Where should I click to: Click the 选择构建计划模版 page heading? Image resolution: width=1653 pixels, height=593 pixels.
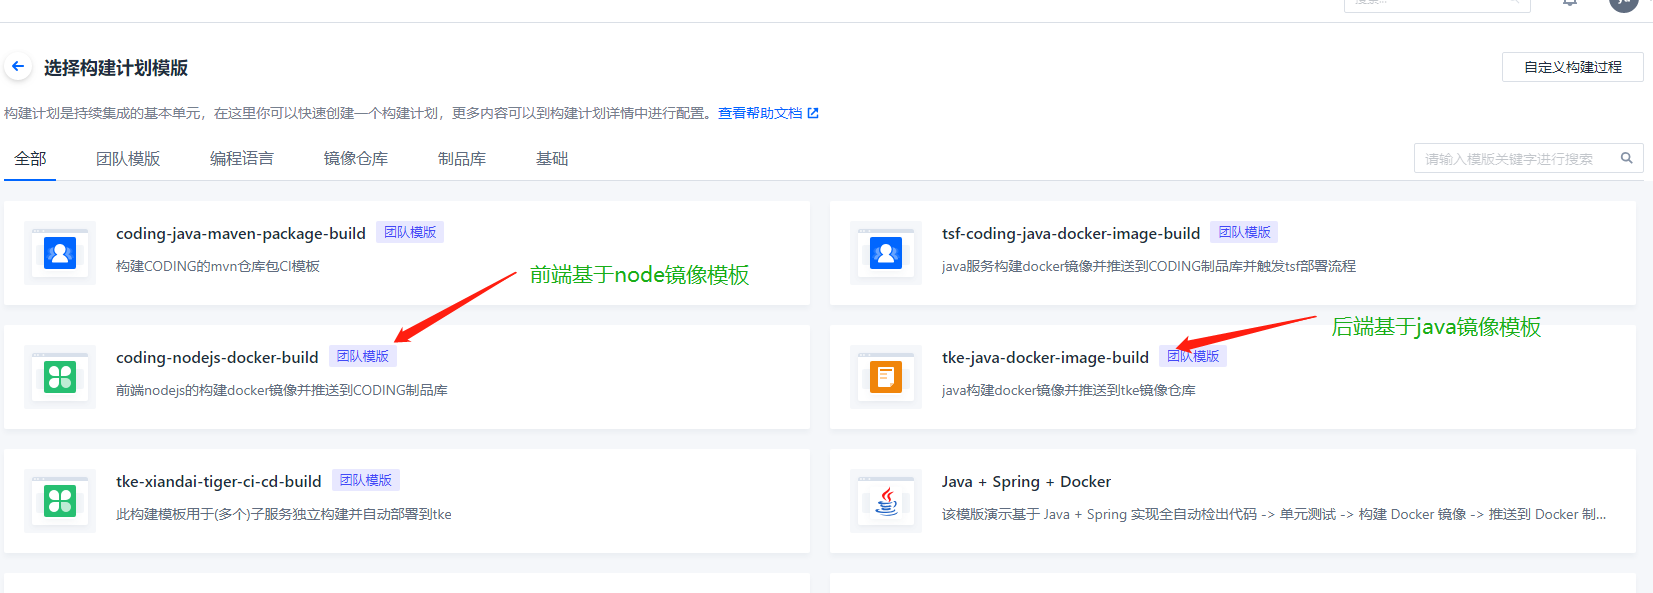(x=116, y=68)
